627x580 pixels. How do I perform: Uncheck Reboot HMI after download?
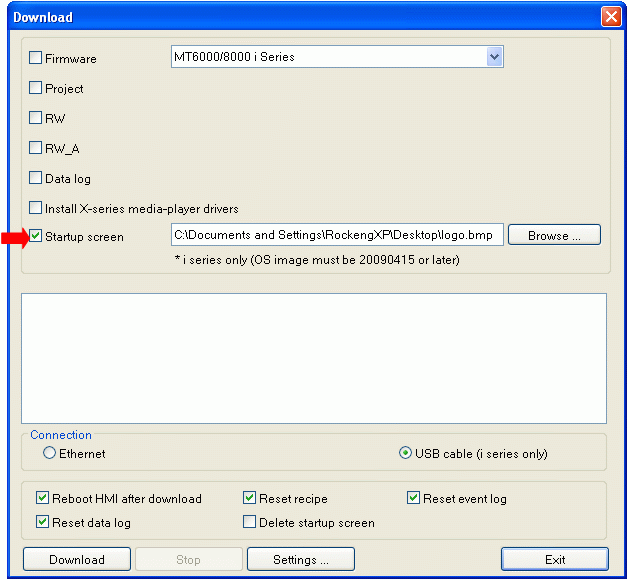tap(42, 498)
